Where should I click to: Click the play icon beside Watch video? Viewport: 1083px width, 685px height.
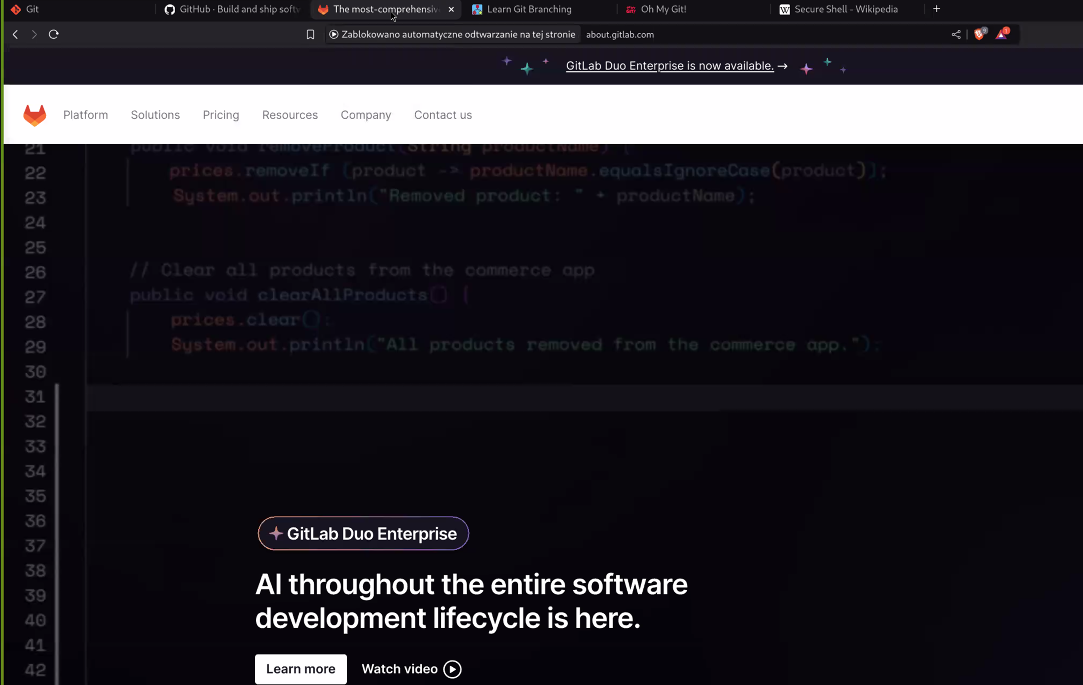(452, 669)
